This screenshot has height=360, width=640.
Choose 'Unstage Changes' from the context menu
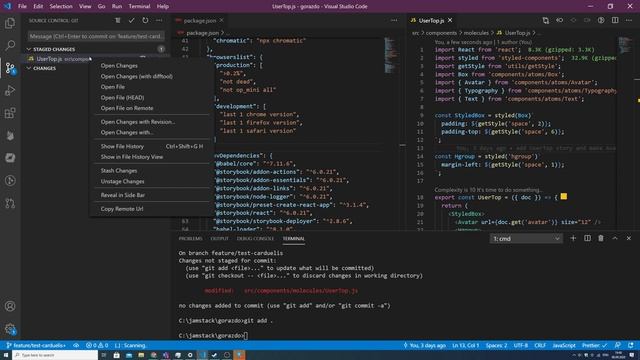(x=122, y=181)
